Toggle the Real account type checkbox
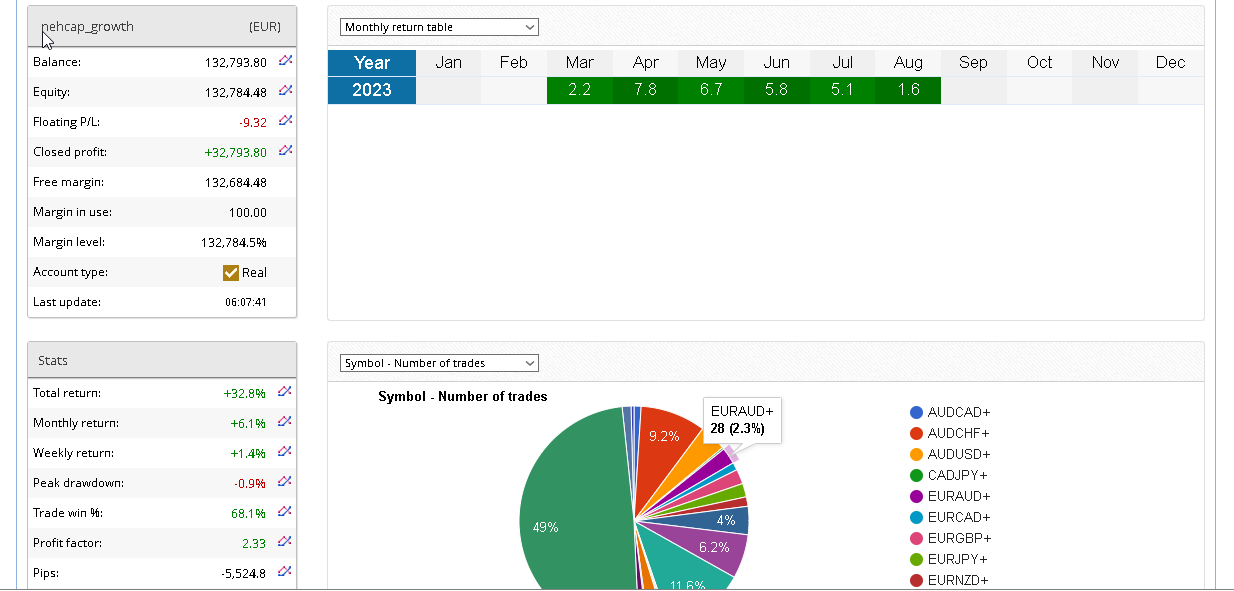The height and width of the screenshot is (591, 1234). 231,272
